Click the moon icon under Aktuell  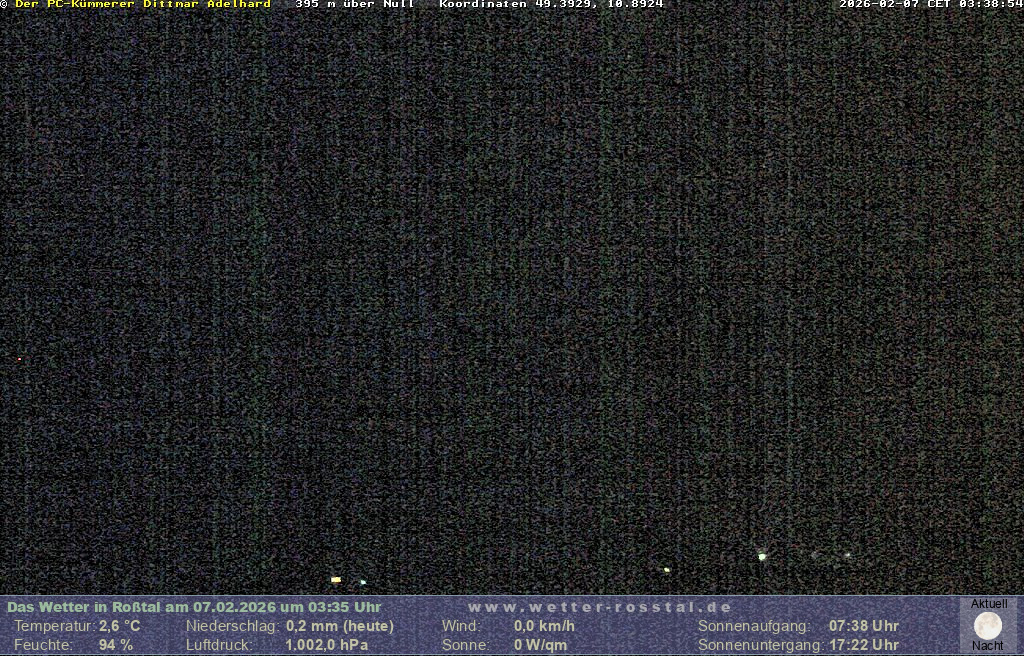[x=987, y=626]
